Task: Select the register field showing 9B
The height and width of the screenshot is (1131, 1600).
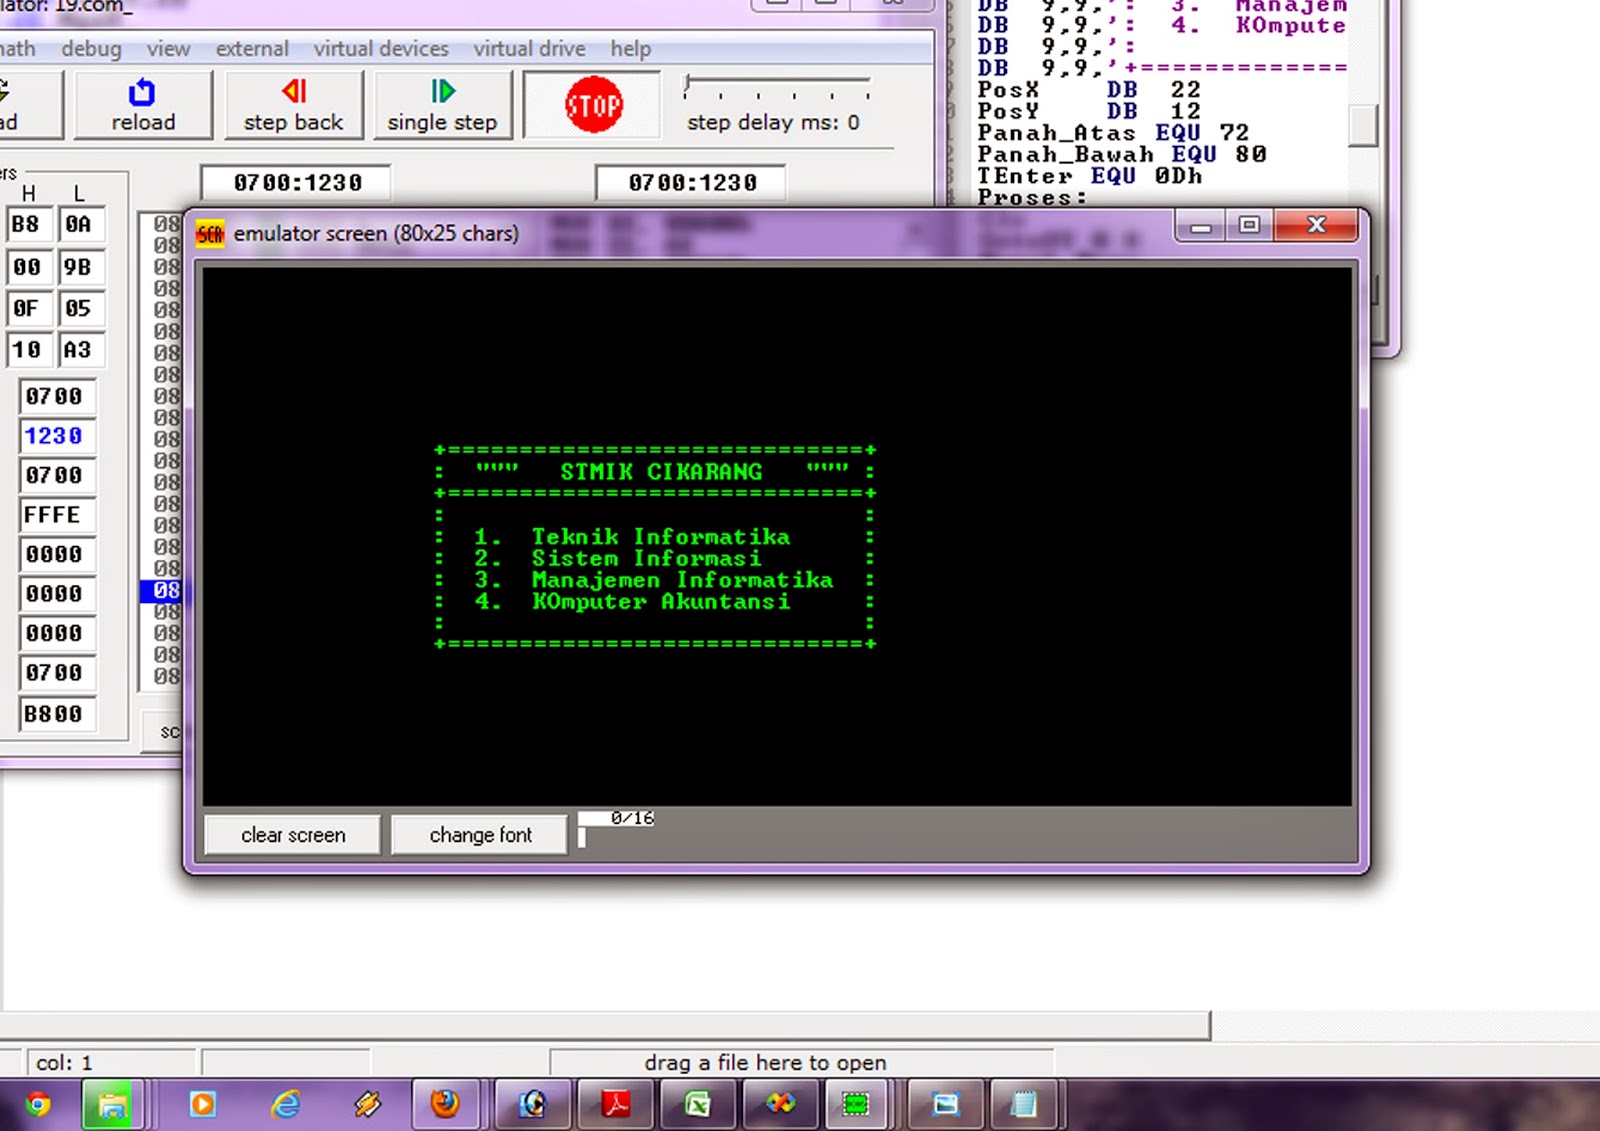Action: (80, 267)
